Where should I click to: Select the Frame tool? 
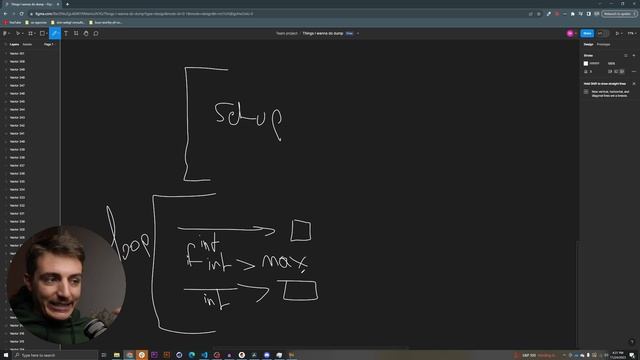pyautogui.click(x=30, y=33)
